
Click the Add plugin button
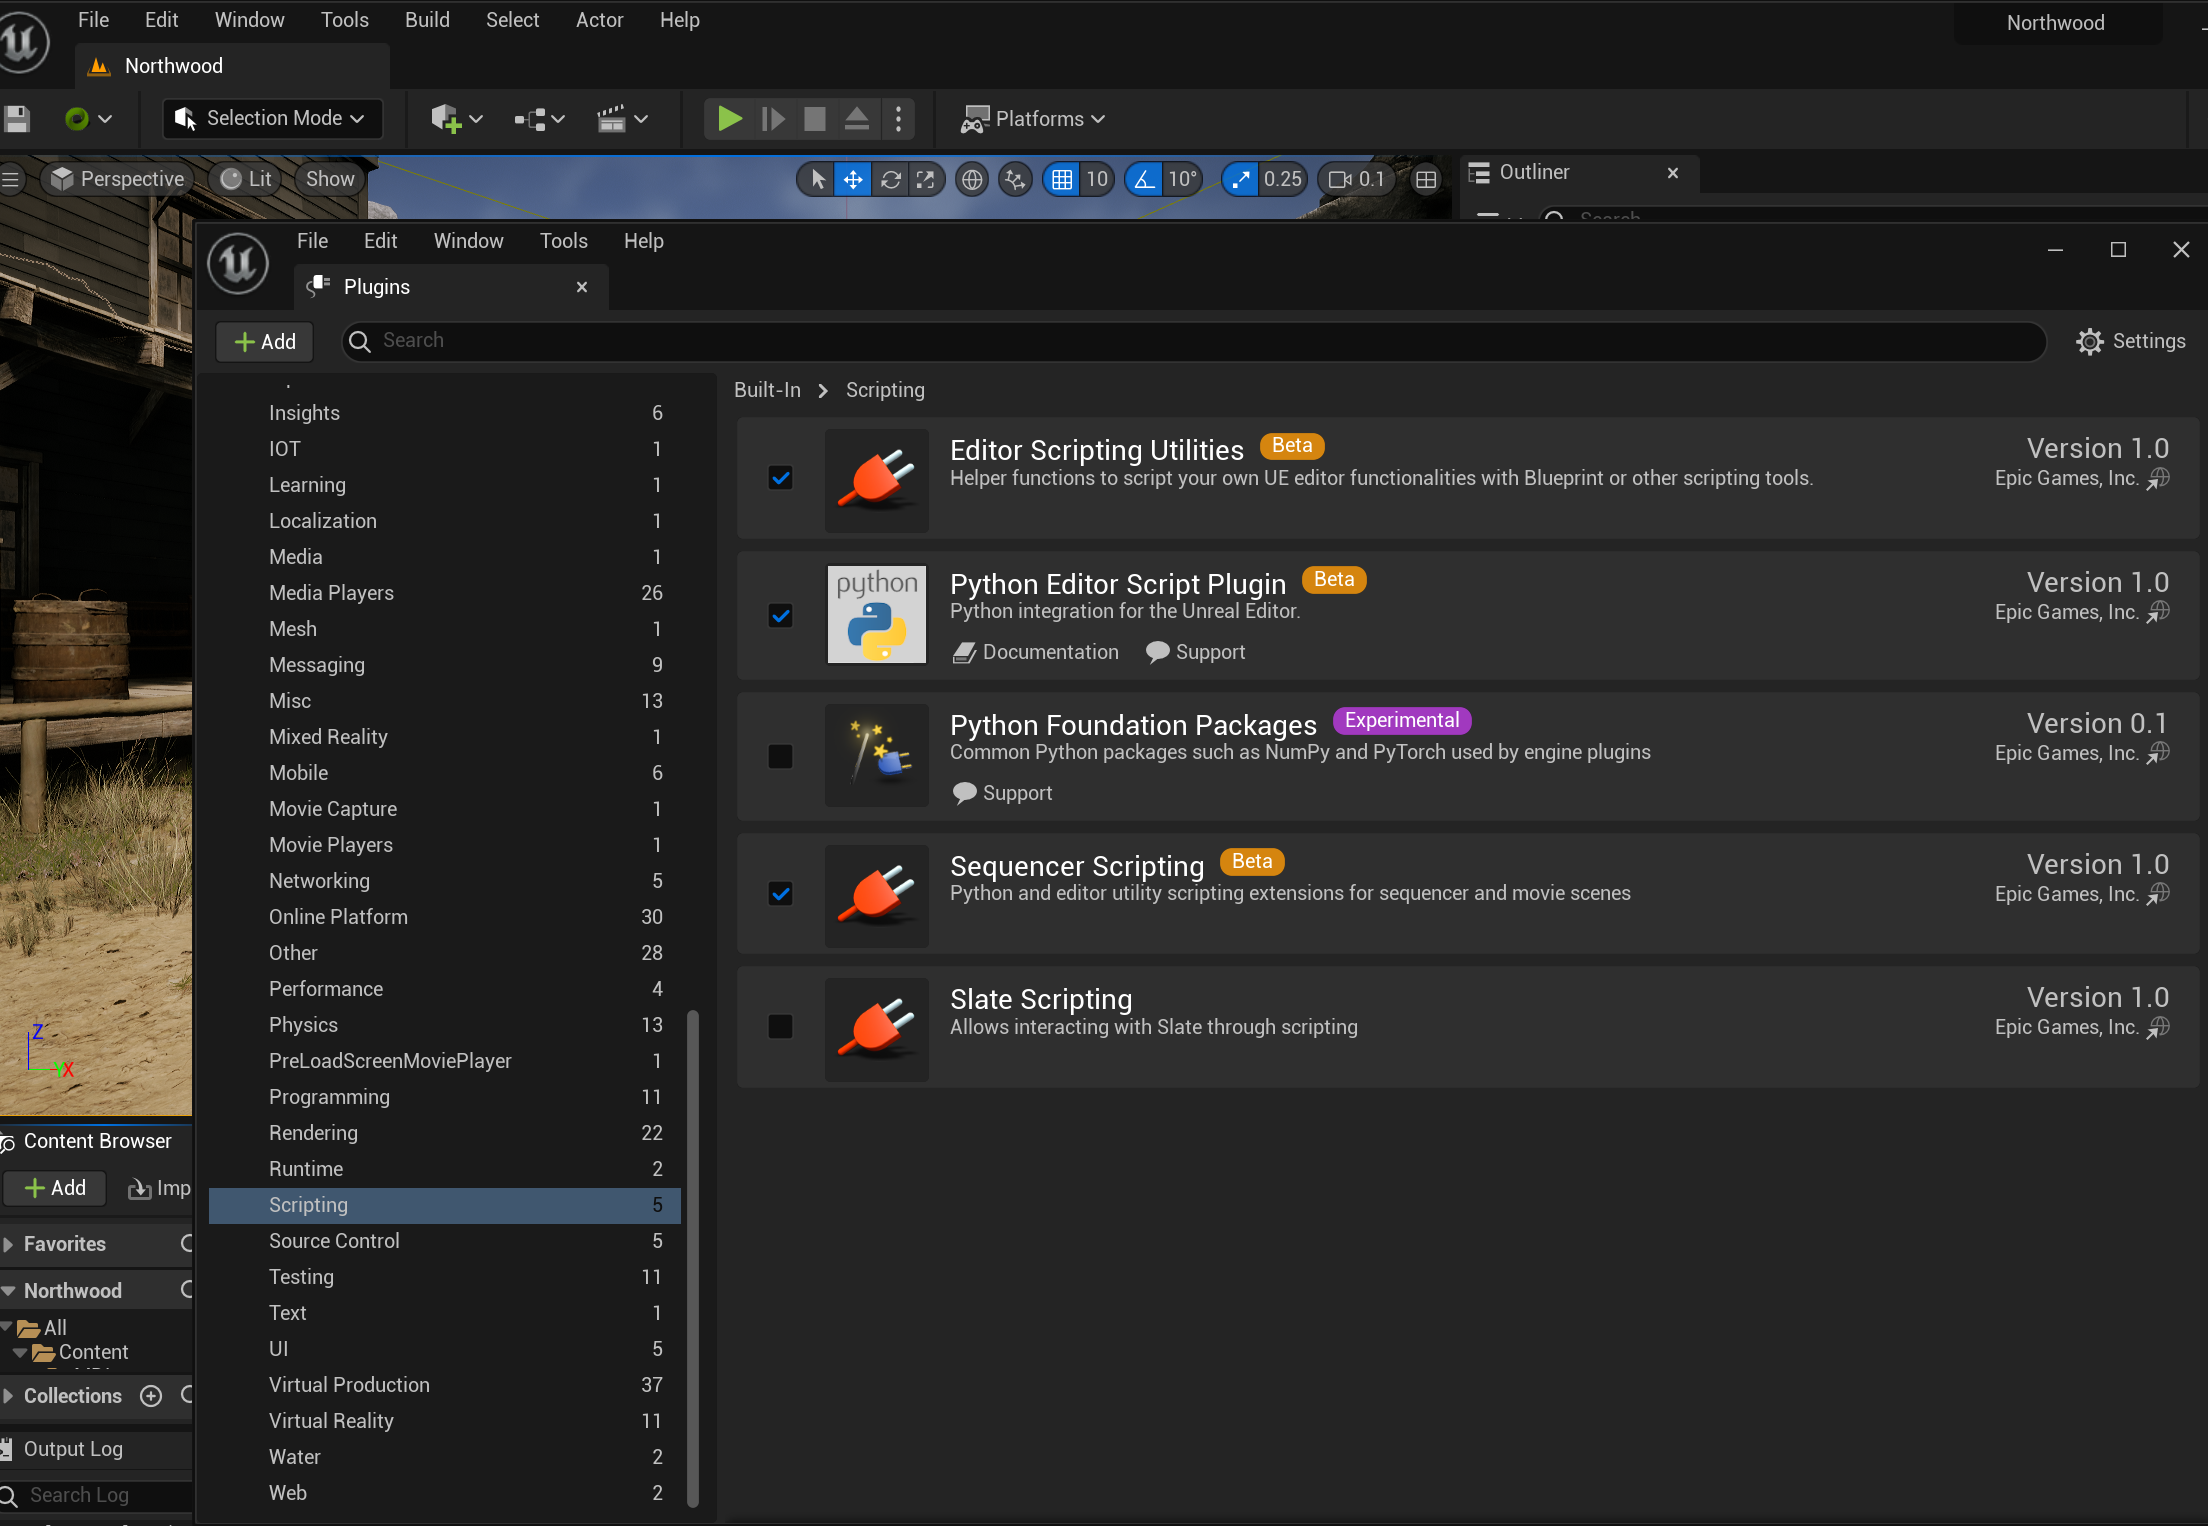tap(265, 342)
